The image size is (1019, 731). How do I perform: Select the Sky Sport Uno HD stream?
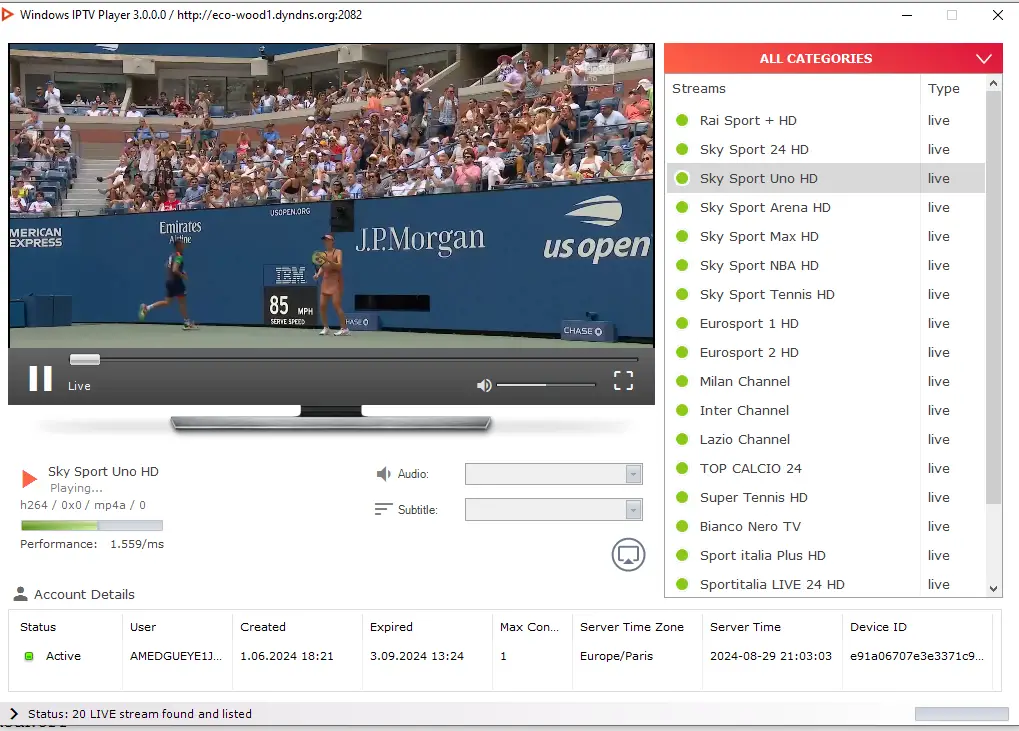[x=825, y=179]
